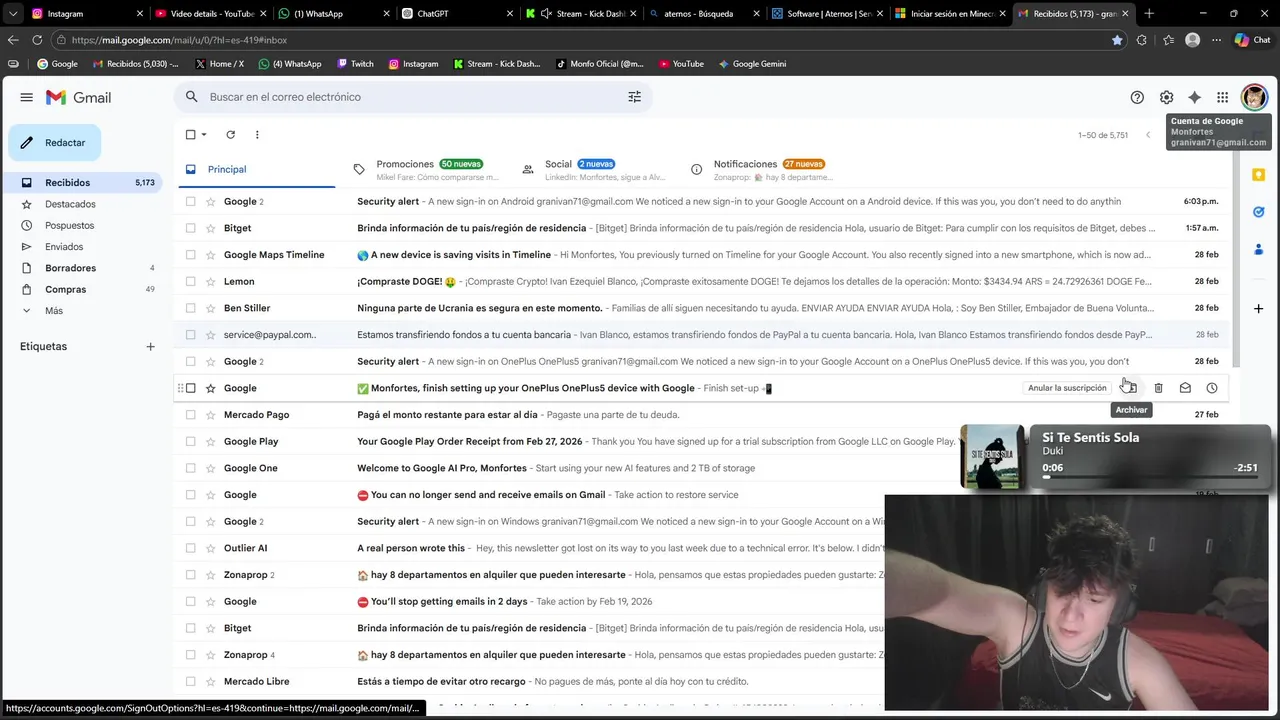Open browser extensions puzzle icon
This screenshot has width=1280, height=720.
pos(1142,40)
